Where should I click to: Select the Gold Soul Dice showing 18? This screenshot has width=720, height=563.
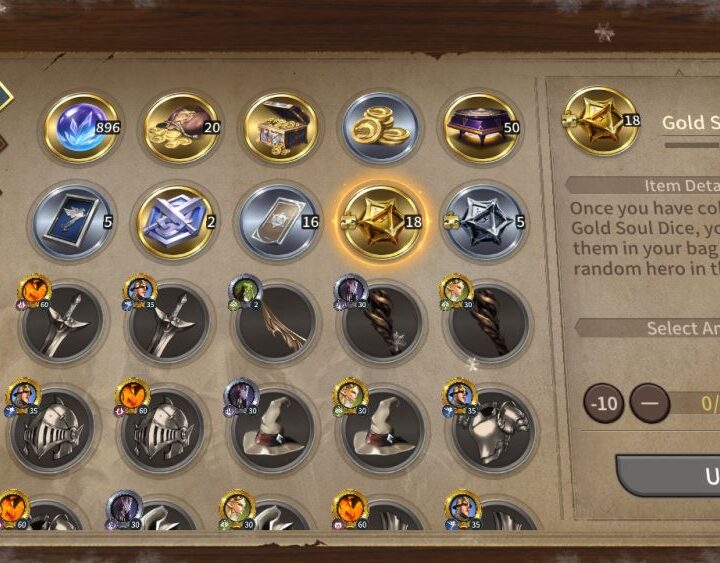pos(381,222)
